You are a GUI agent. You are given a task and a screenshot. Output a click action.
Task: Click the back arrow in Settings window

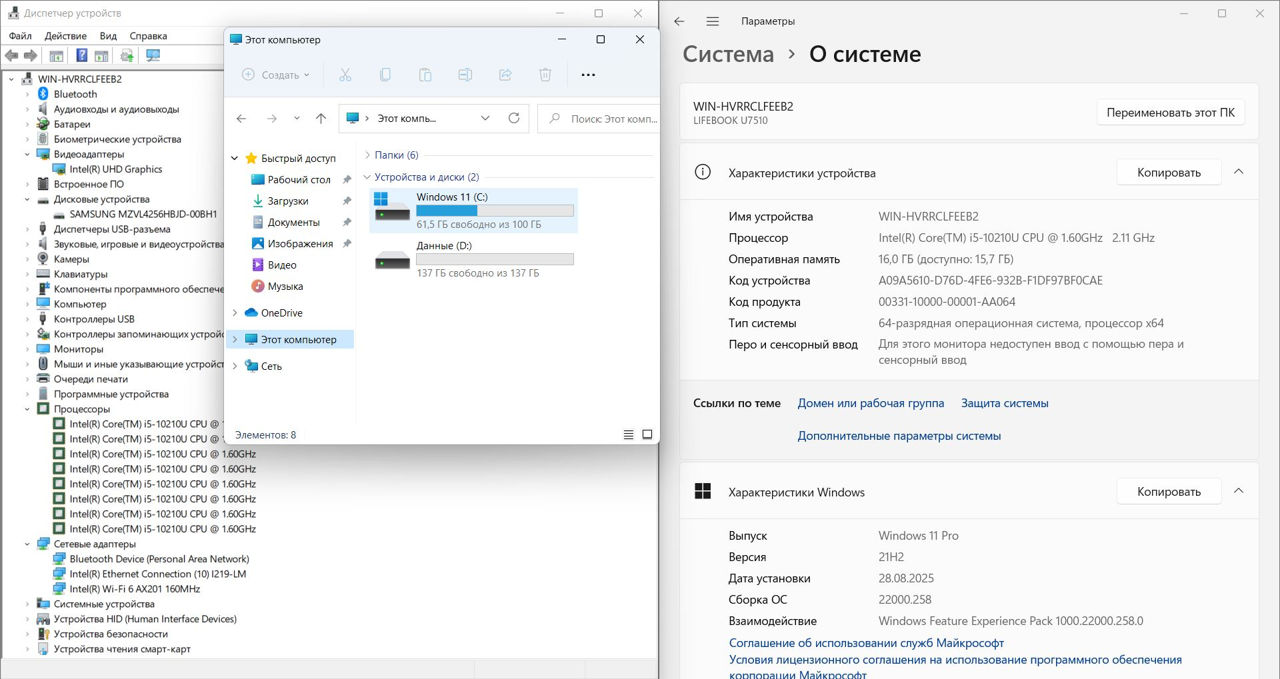(679, 21)
